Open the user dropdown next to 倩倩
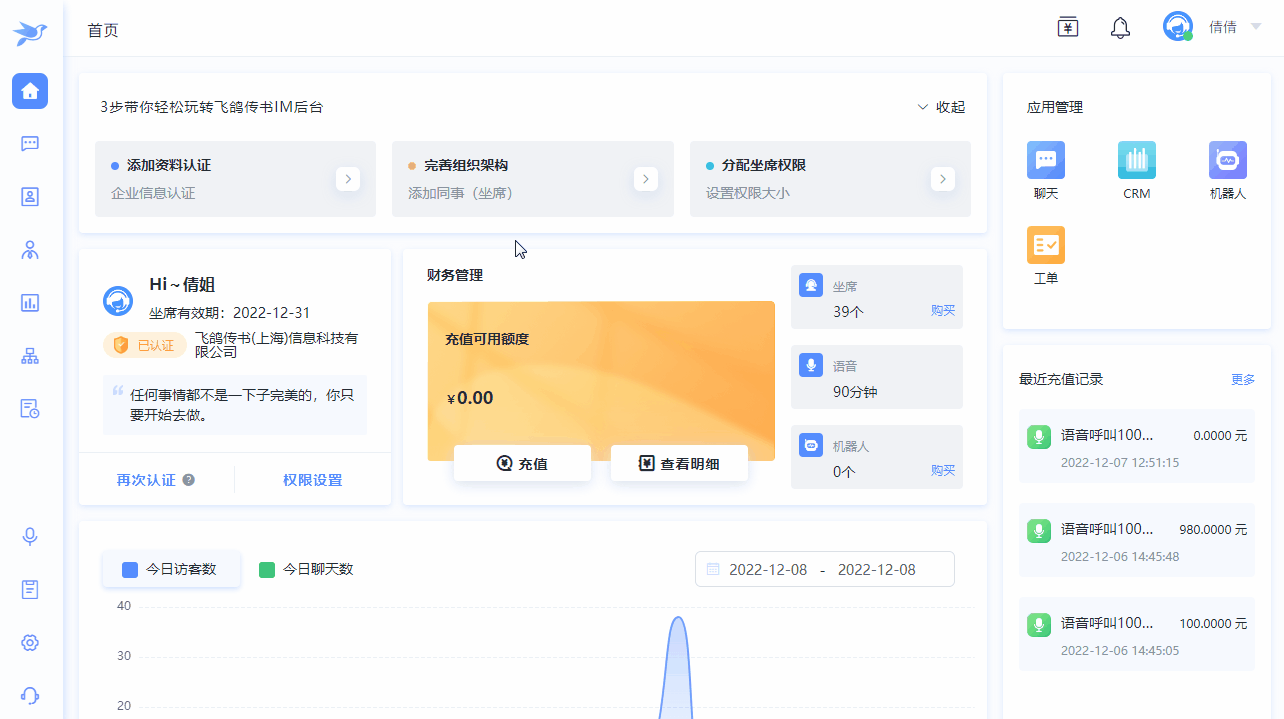Screen dimensions: 1284x719 1256,27
